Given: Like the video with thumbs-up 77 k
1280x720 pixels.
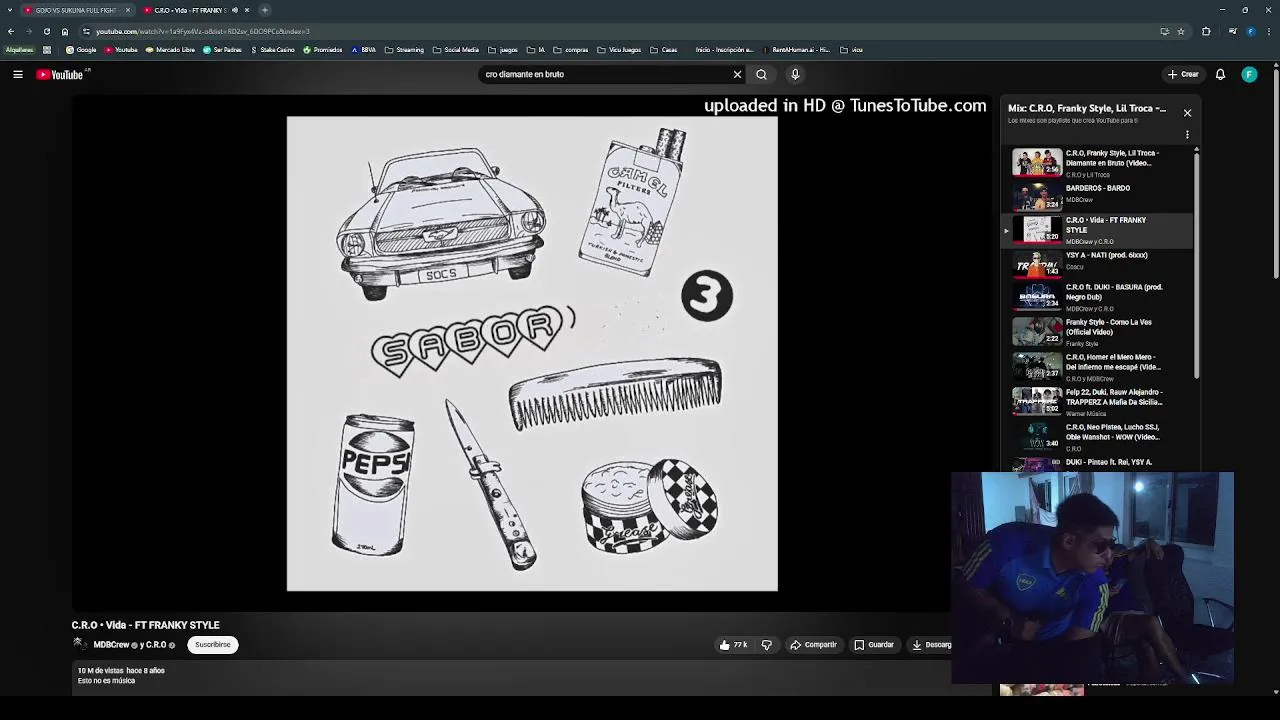Looking at the screenshot, I should click(x=734, y=645).
